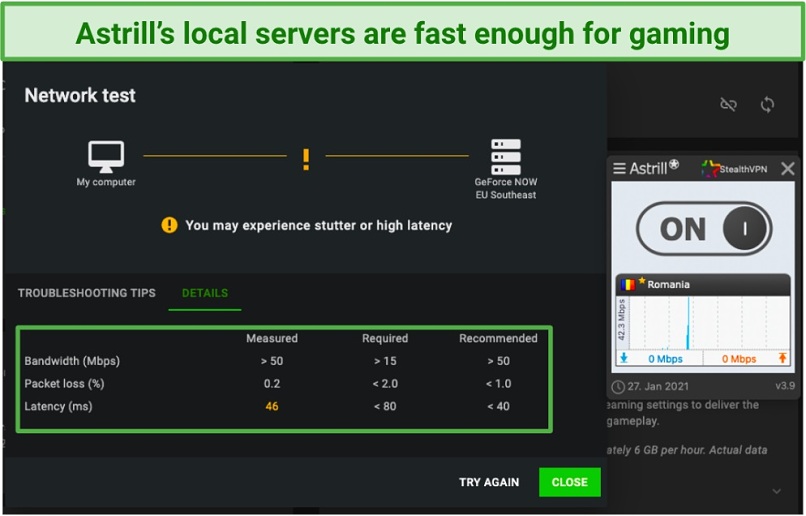Click the refresh arrows icon at top right
Image resolution: width=806 pixels, height=516 pixels.
(x=767, y=105)
